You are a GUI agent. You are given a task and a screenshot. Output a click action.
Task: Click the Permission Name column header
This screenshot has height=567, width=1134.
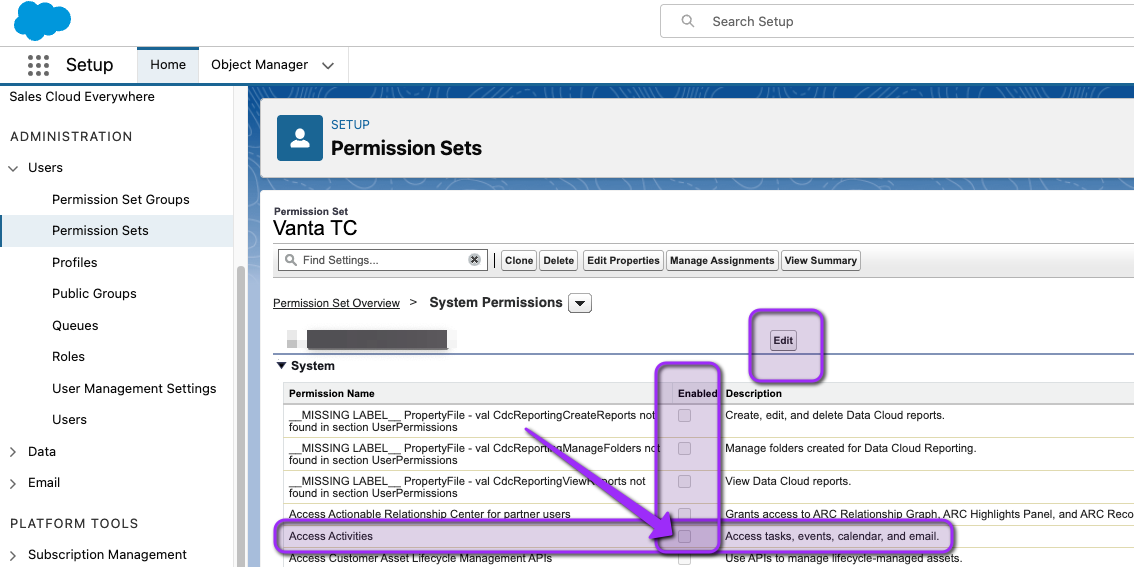[332, 393]
